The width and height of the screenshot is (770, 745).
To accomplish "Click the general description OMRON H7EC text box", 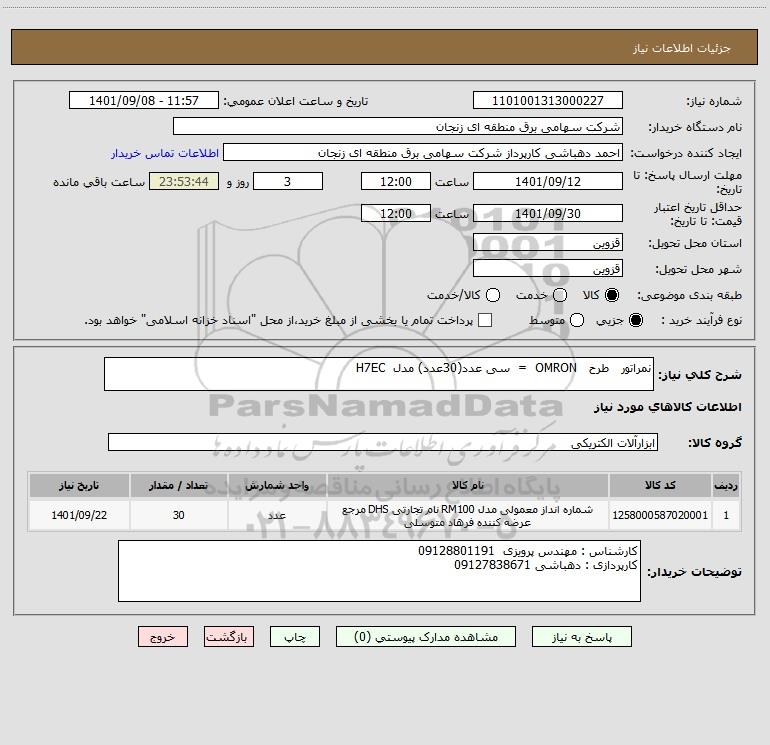I will 379,374.
